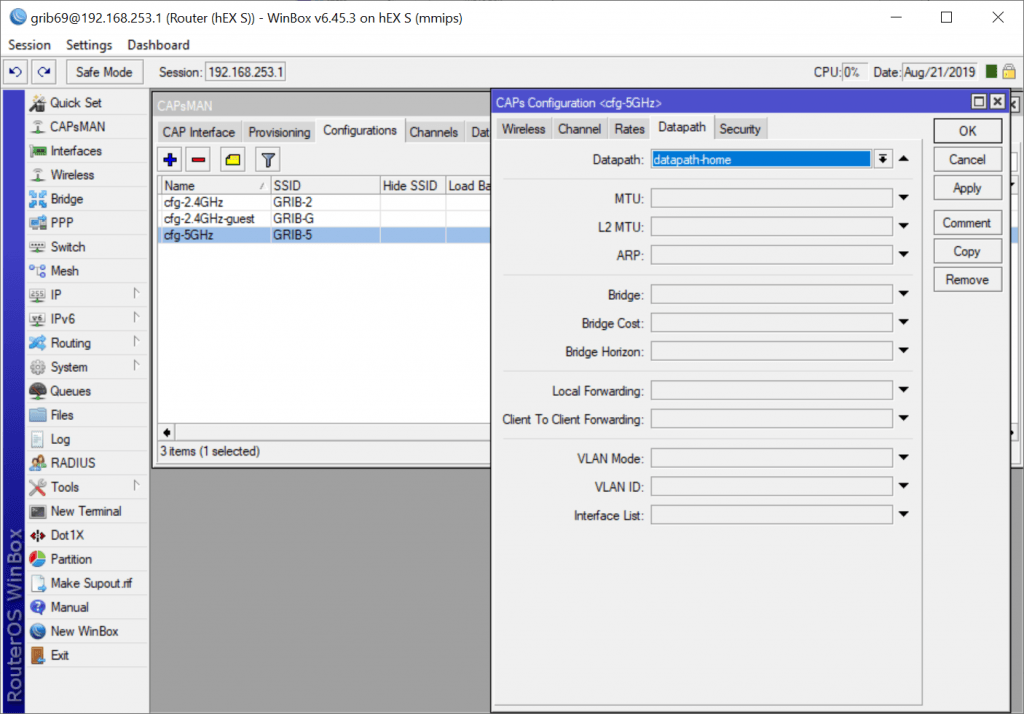Add new configuration with plus icon

point(170,160)
